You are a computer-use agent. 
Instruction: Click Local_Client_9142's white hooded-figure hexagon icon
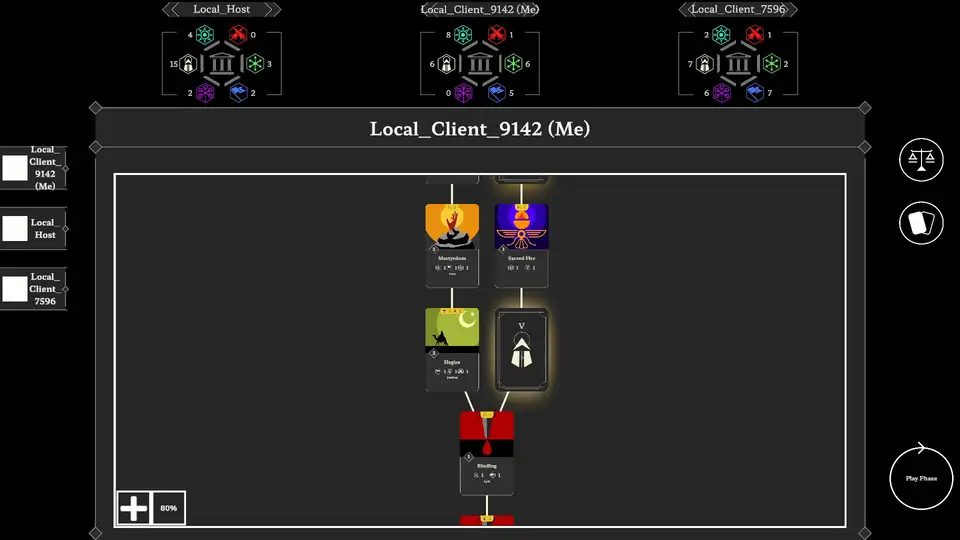click(447, 64)
